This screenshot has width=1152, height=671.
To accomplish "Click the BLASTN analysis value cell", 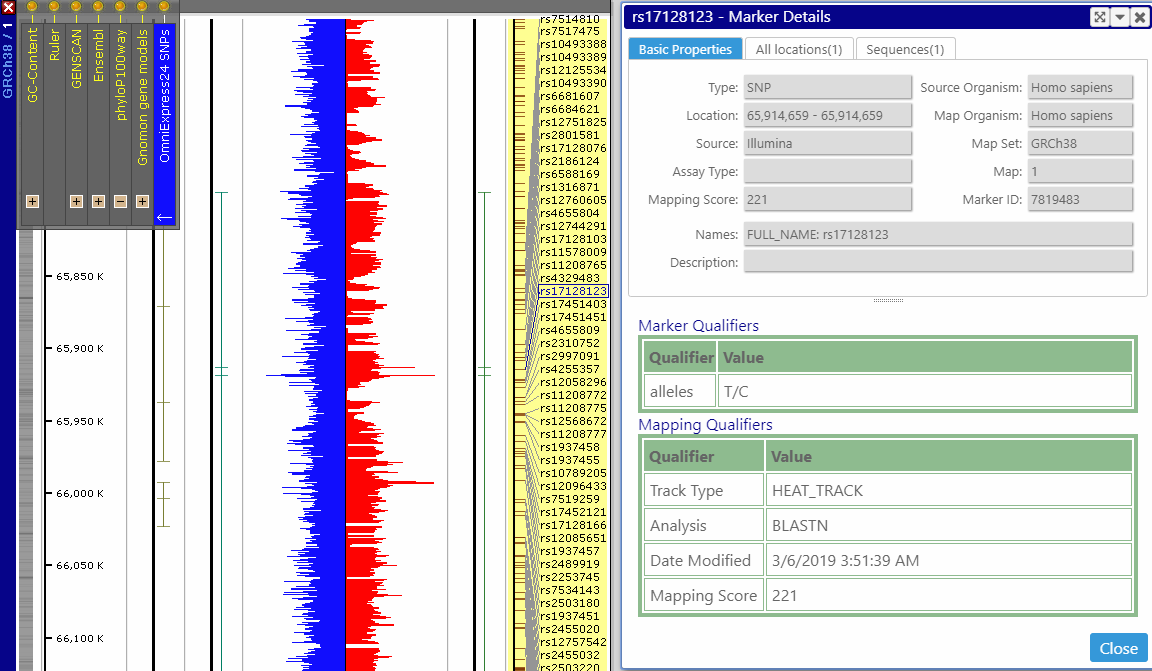I will tap(948, 525).
